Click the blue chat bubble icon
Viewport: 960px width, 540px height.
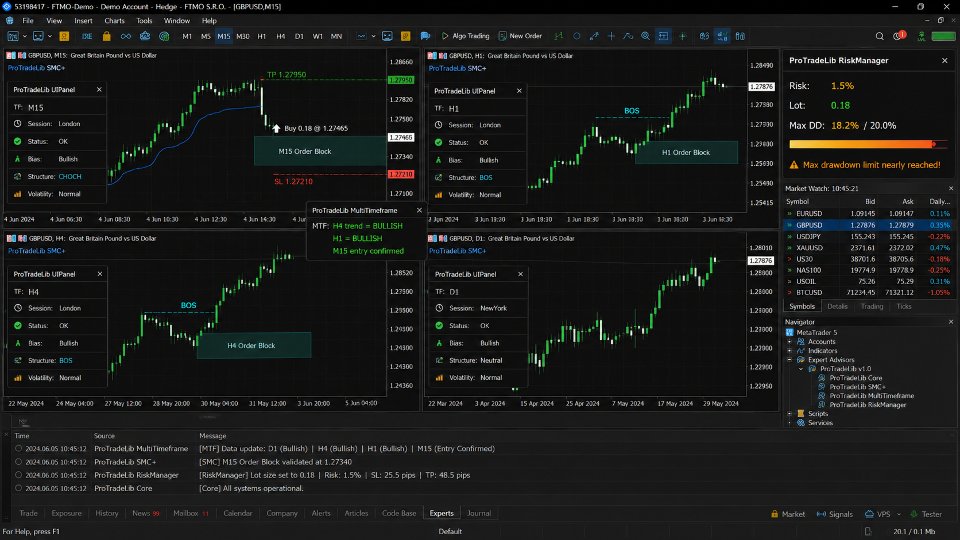click(x=425, y=36)
